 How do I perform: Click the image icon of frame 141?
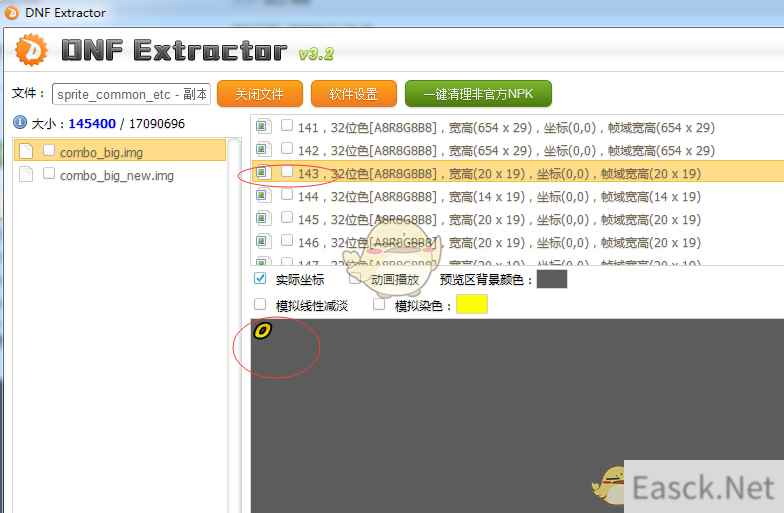[x=263, y=127]
